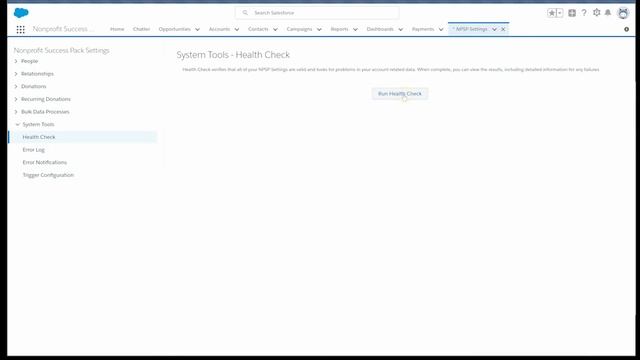
Task: Expand the Campaigns tab dropdown arrow
Action: pos(319,29)
